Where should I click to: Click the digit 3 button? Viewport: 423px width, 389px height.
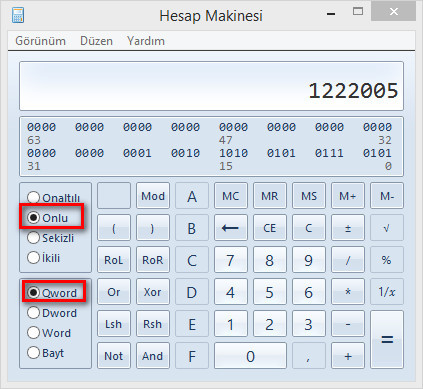pyautogui.click(x=309, y=324)
